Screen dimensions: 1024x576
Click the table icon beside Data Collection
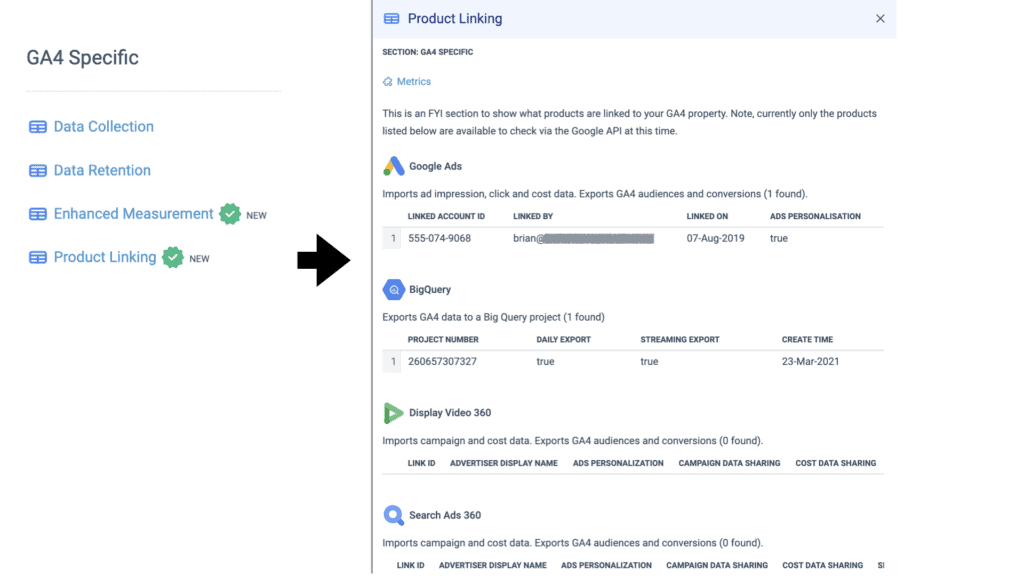(x=38, y=127)
